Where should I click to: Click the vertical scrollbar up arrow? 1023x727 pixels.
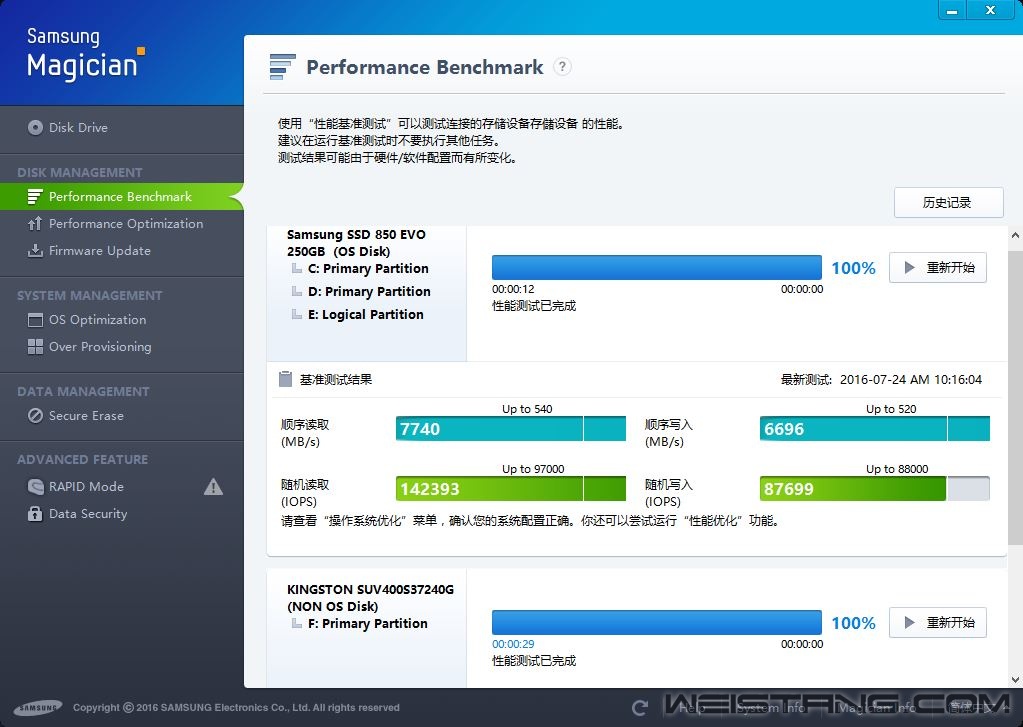tap(1015, 236)
